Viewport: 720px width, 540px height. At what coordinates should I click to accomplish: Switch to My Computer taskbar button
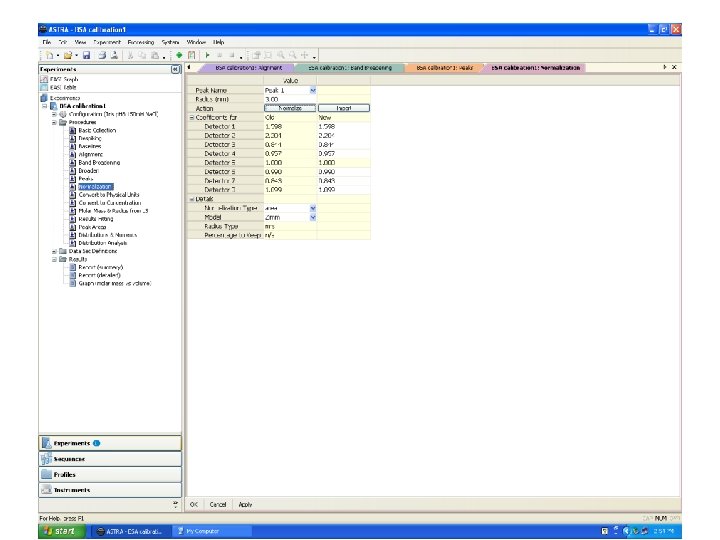[x=213, y=531]
